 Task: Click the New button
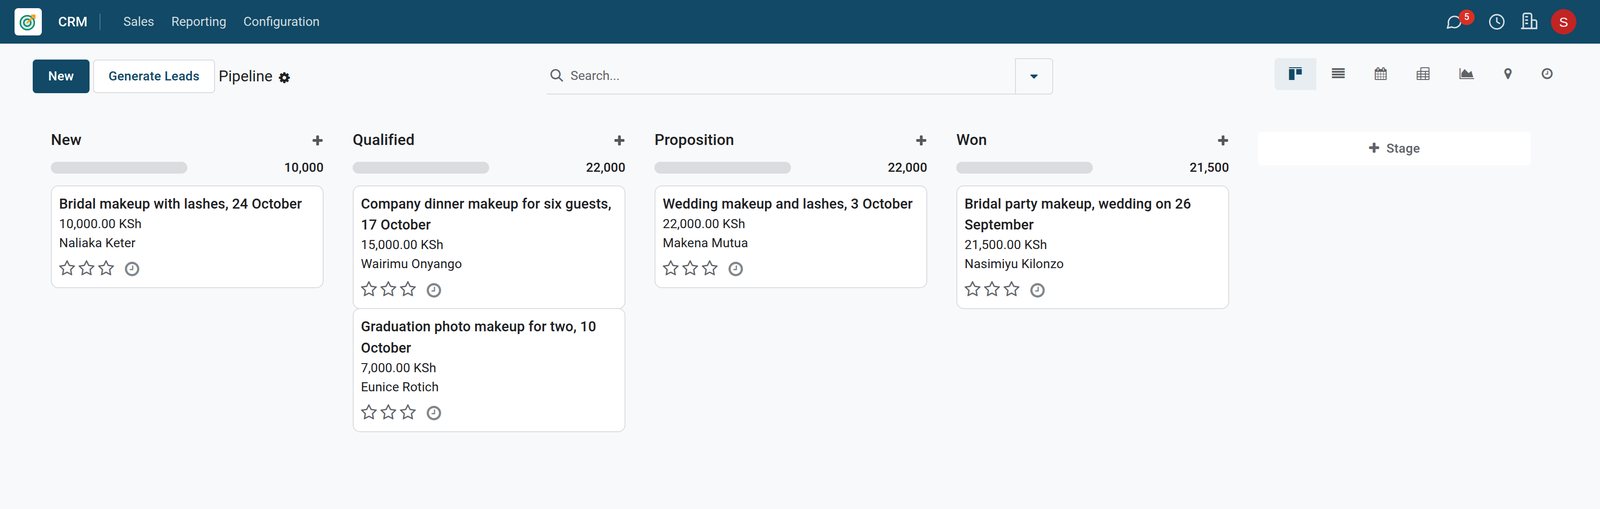pos(61,76)
